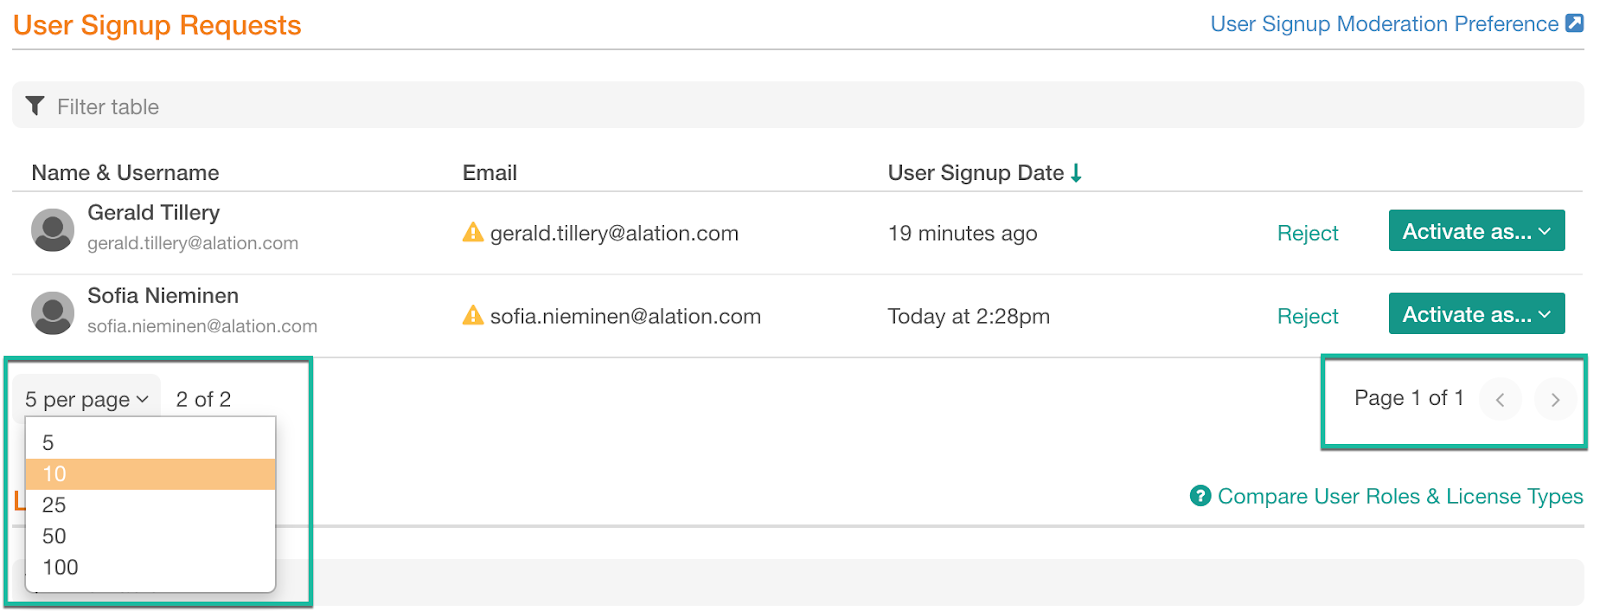This screenshot has width=1600, height=611.
Task: Select 10 rows per page option
Action: [150, 474]
